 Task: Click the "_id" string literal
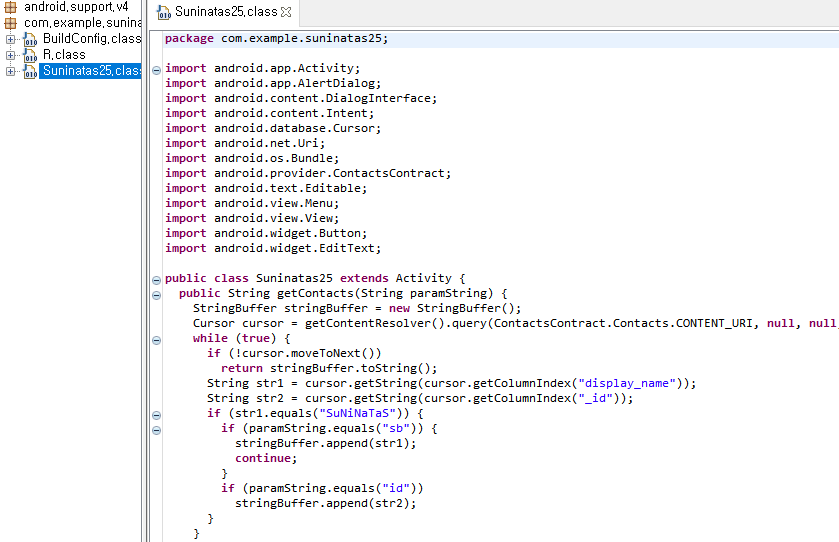click(596, 398)
